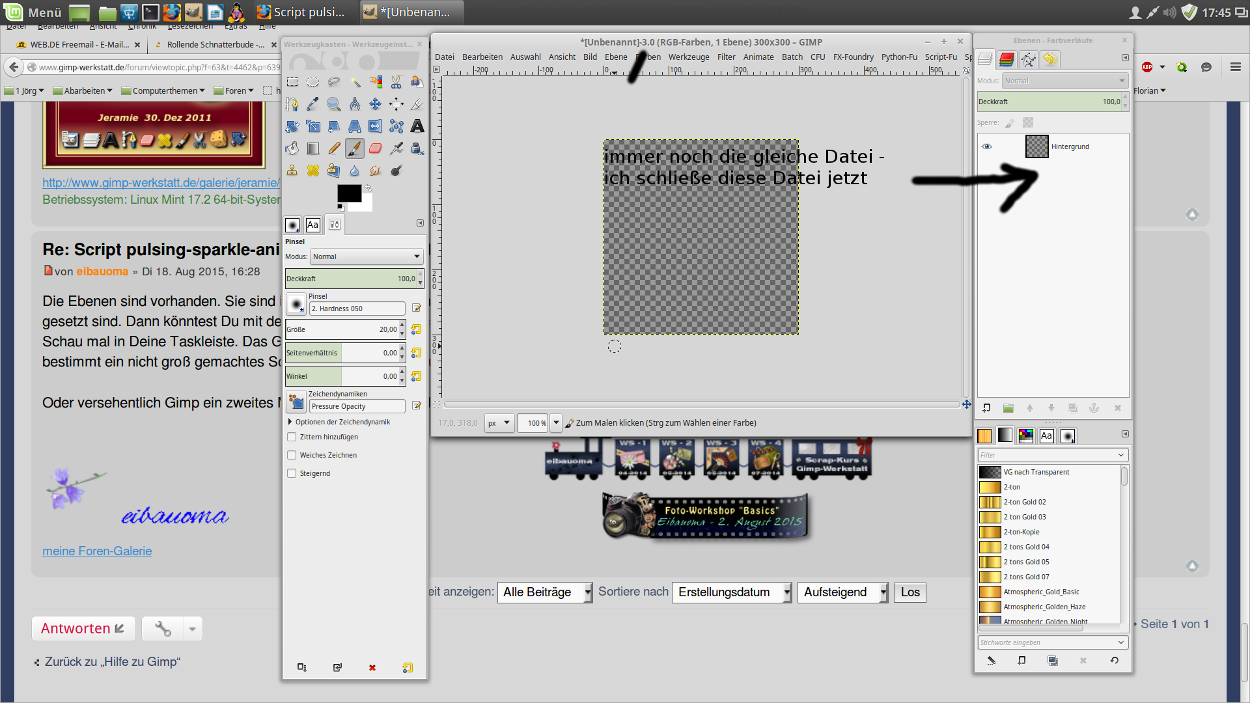
Task: Select the Text tool in toolbox
Action: (417, 126)
